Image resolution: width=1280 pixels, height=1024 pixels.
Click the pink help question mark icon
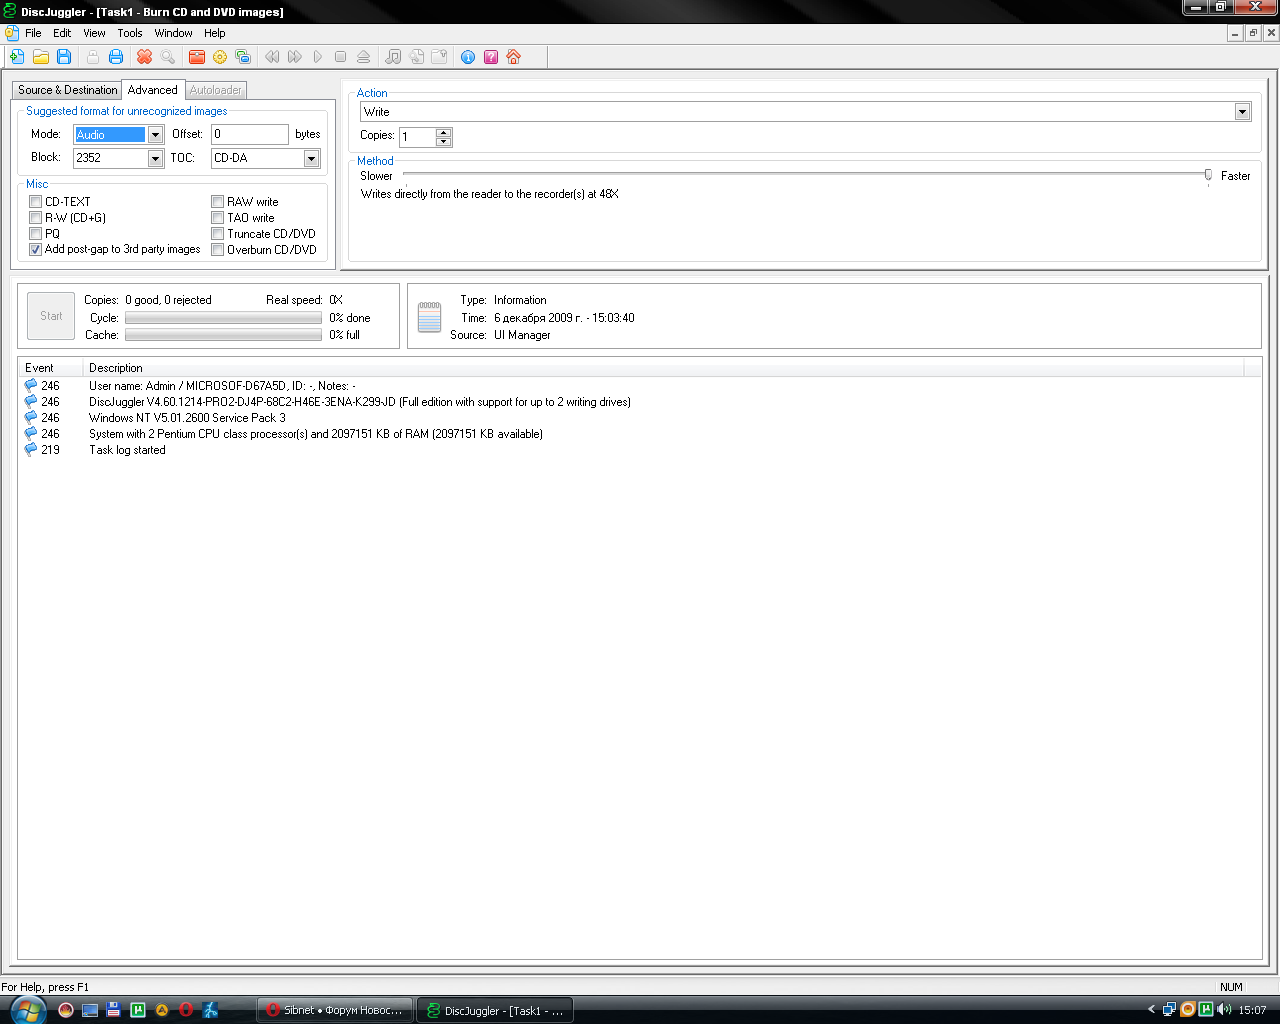[x=491, y=57]
